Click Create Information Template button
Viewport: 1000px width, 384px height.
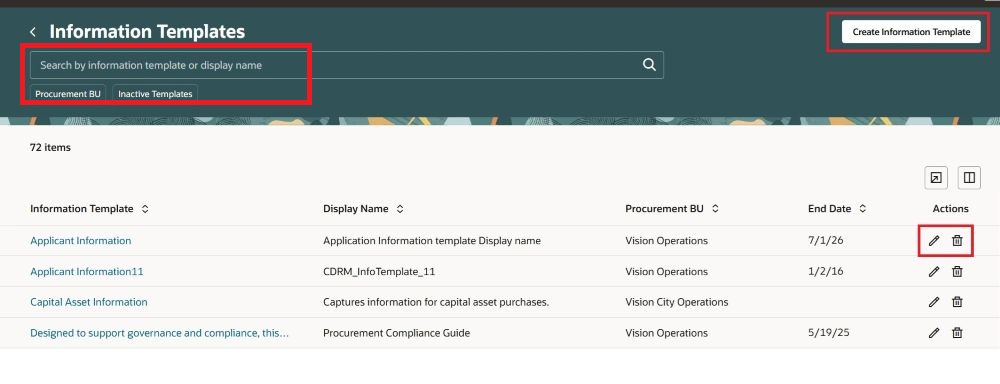(911, 31)
